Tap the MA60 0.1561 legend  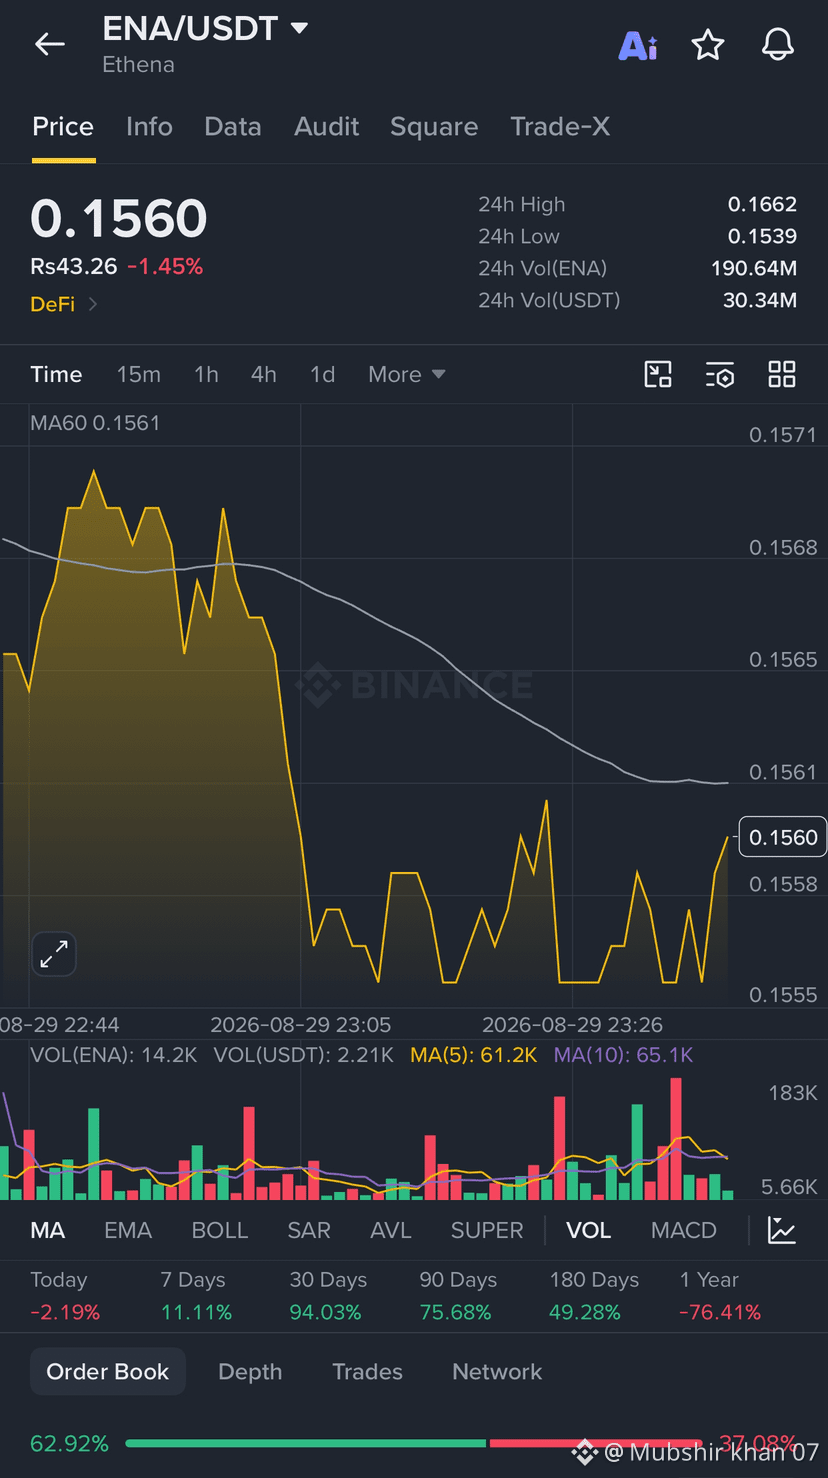[x=95, y=423]
